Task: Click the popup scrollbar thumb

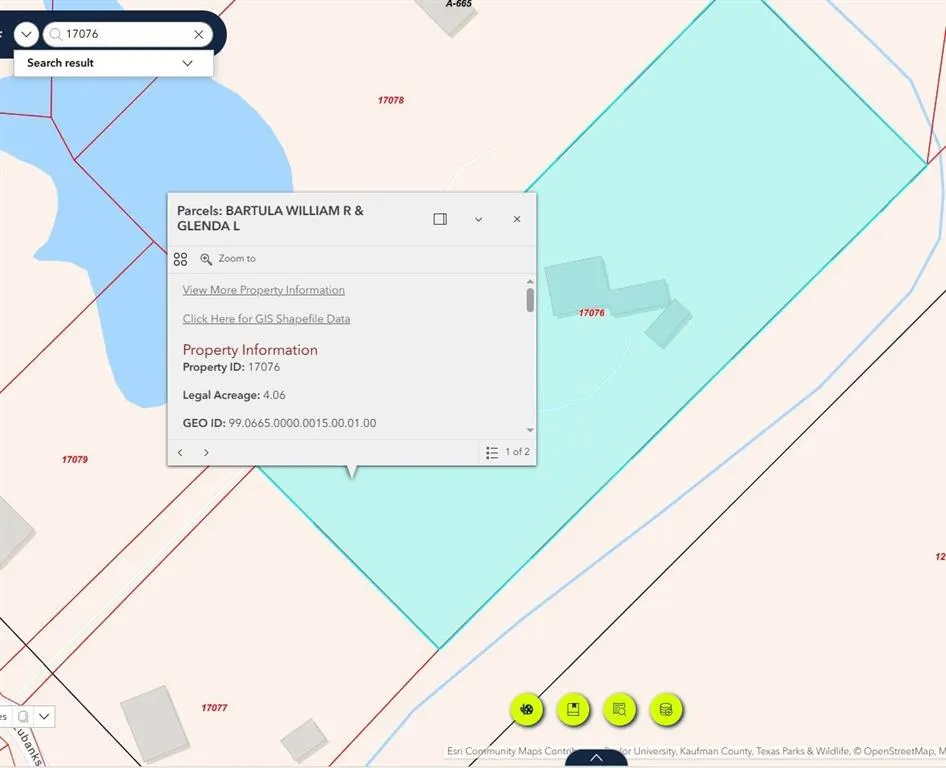Action: click(530, 300)
